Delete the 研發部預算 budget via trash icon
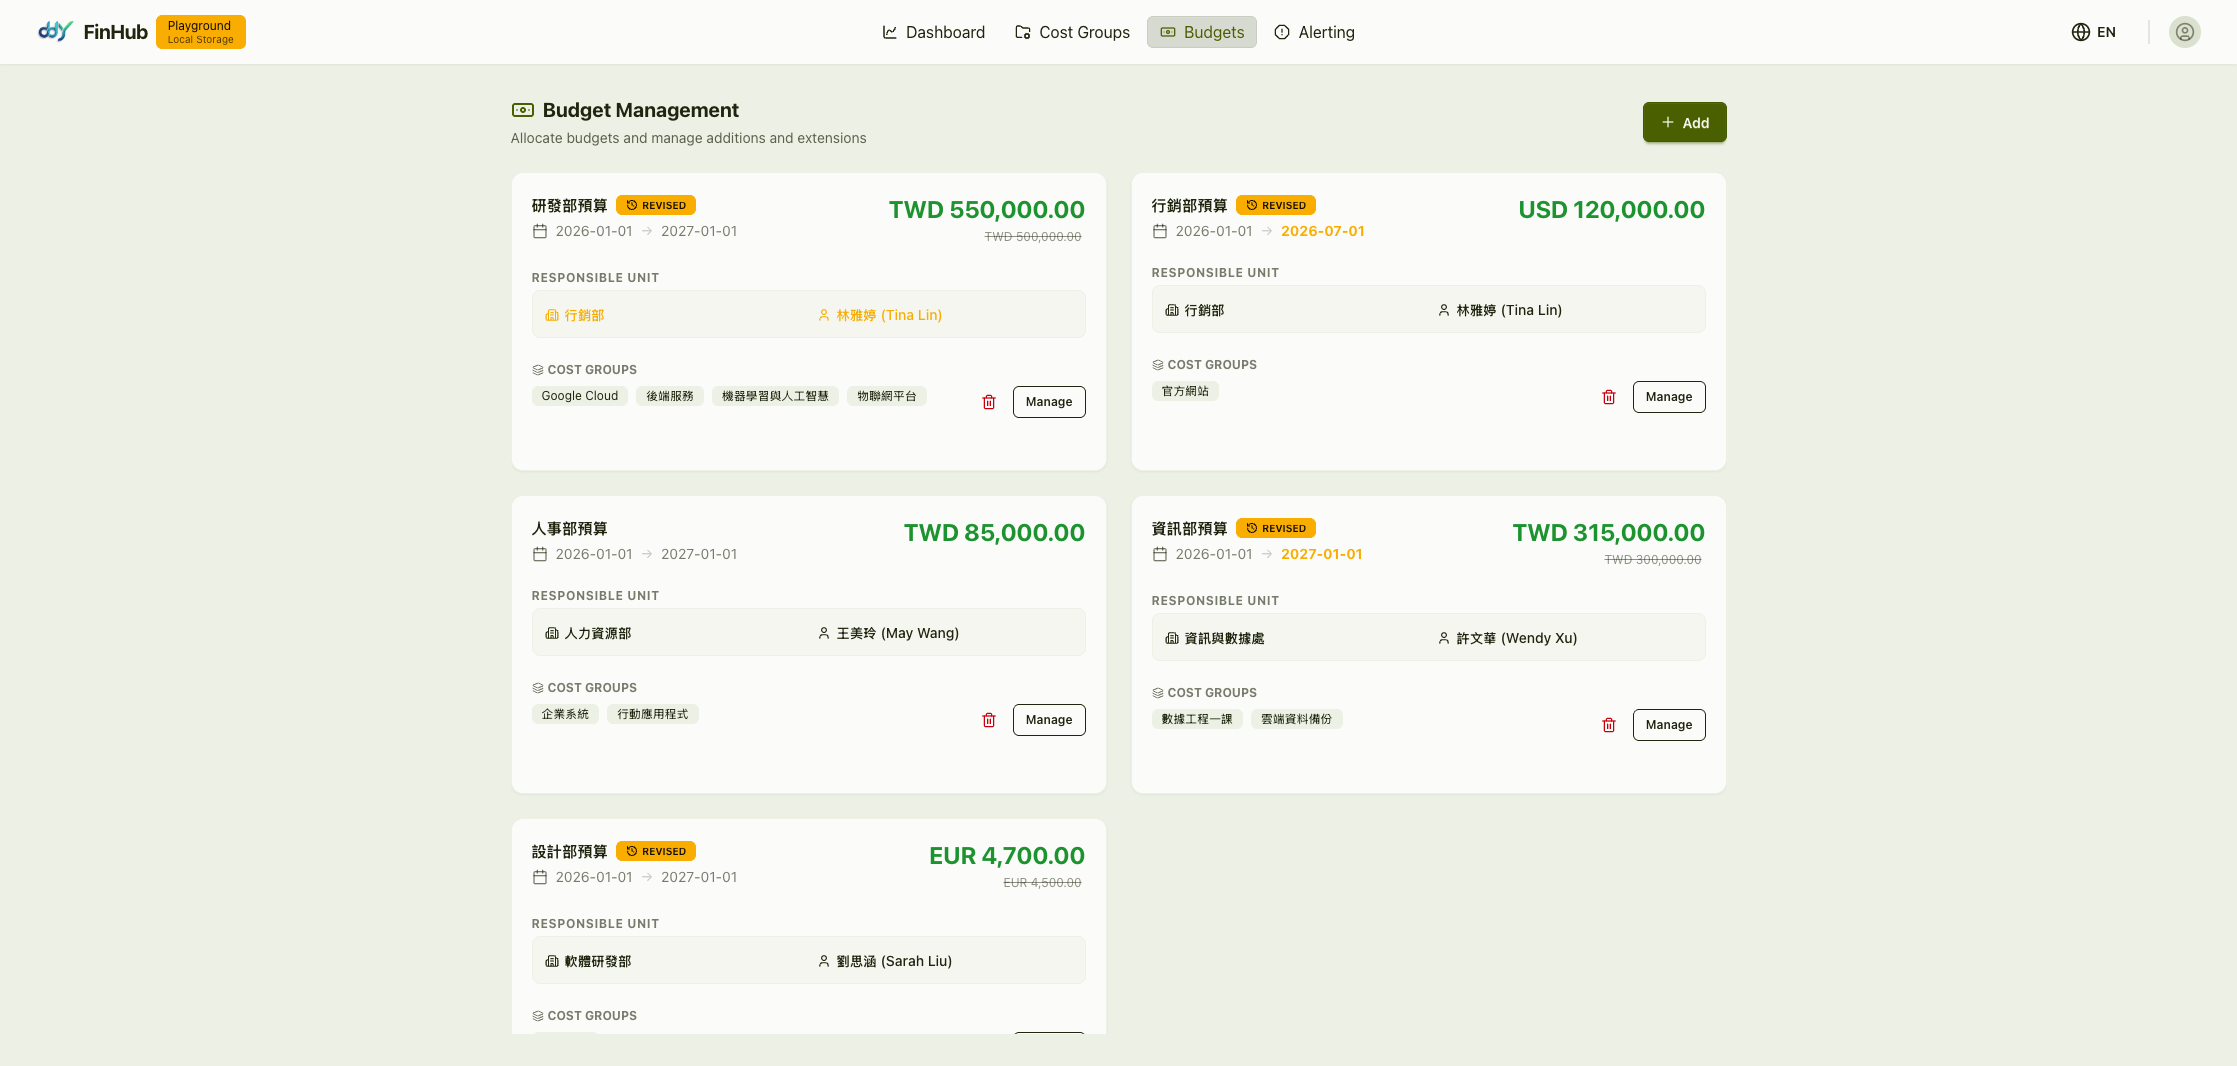The height and width of the screenshot is (1066, 2237). click(x=988, y=401)
